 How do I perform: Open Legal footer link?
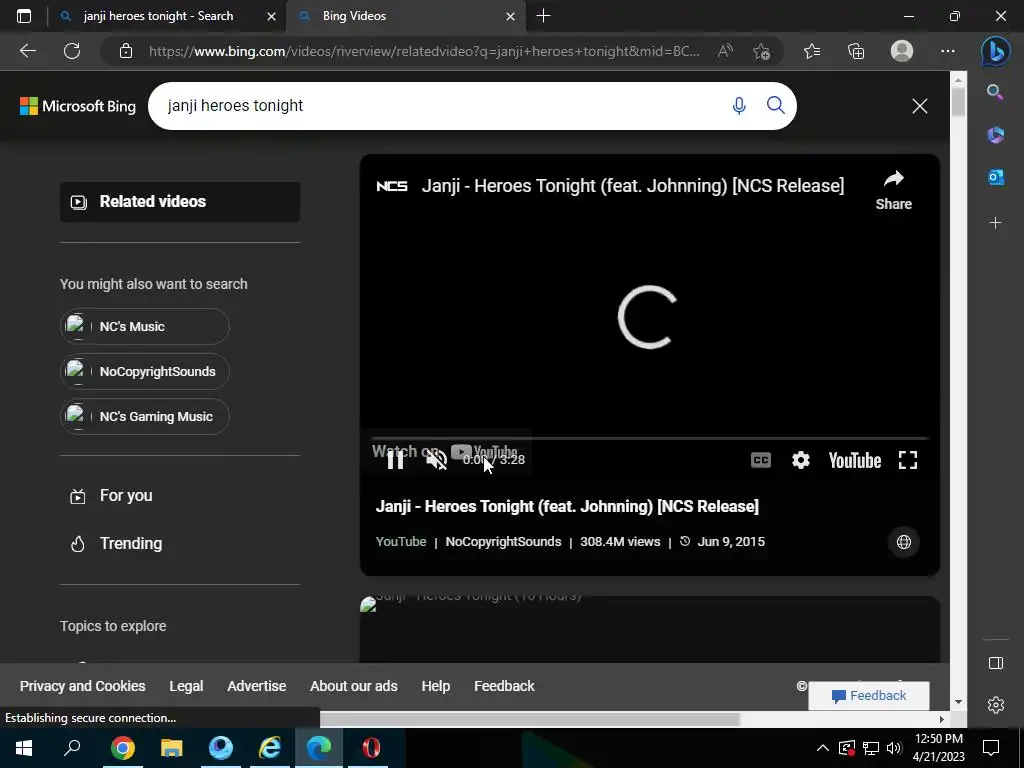pyautogui.click(x=186, y=686)
